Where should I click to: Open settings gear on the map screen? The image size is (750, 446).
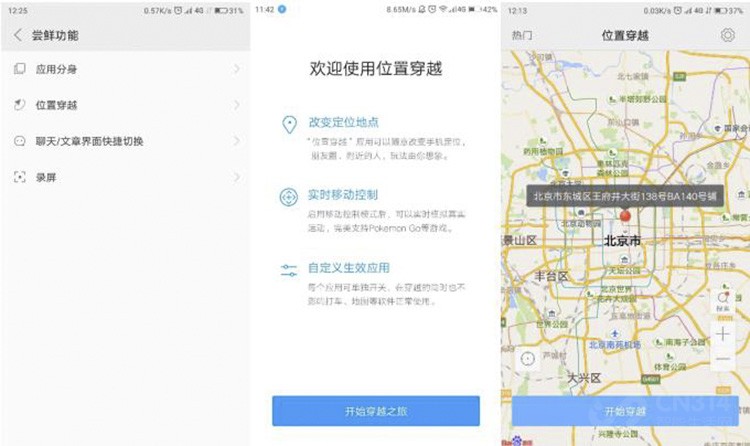point(727,35)
